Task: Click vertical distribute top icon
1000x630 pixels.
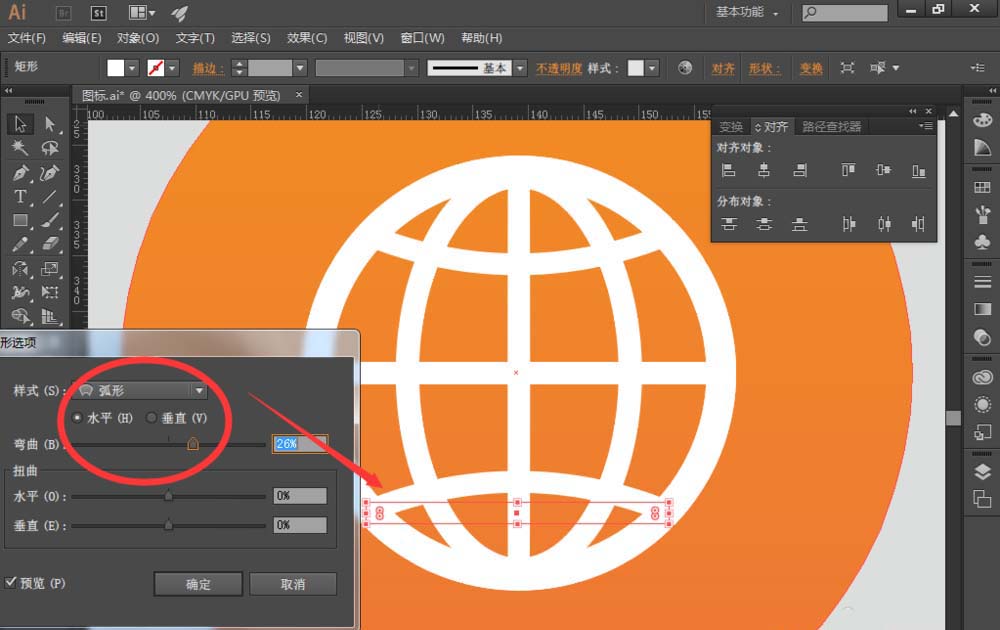Action: click(729, 224)
